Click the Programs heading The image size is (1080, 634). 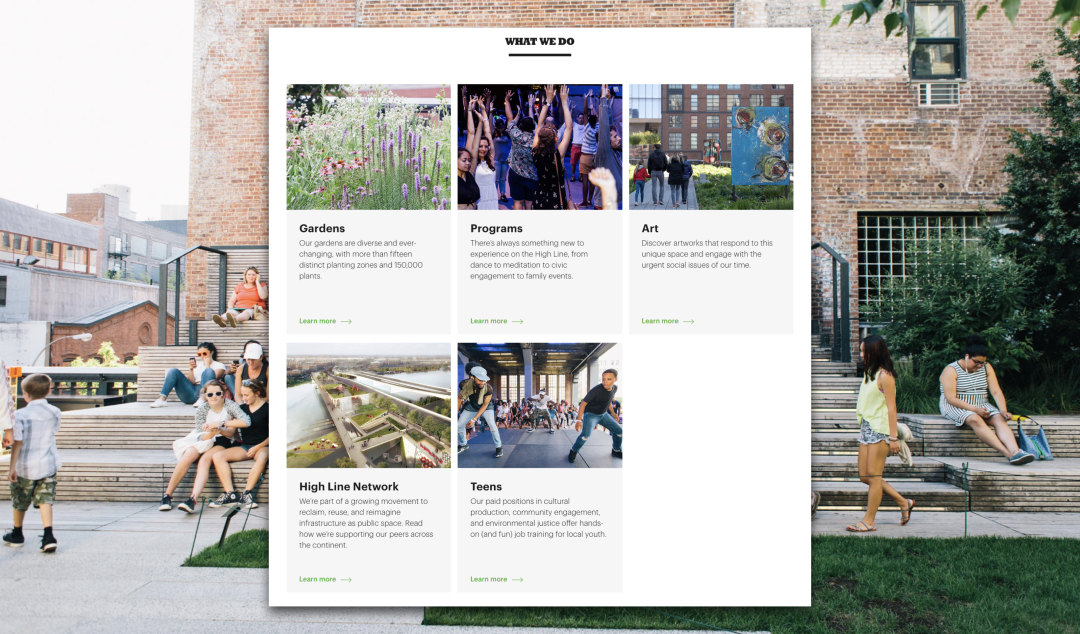click(x=496, y=229)
